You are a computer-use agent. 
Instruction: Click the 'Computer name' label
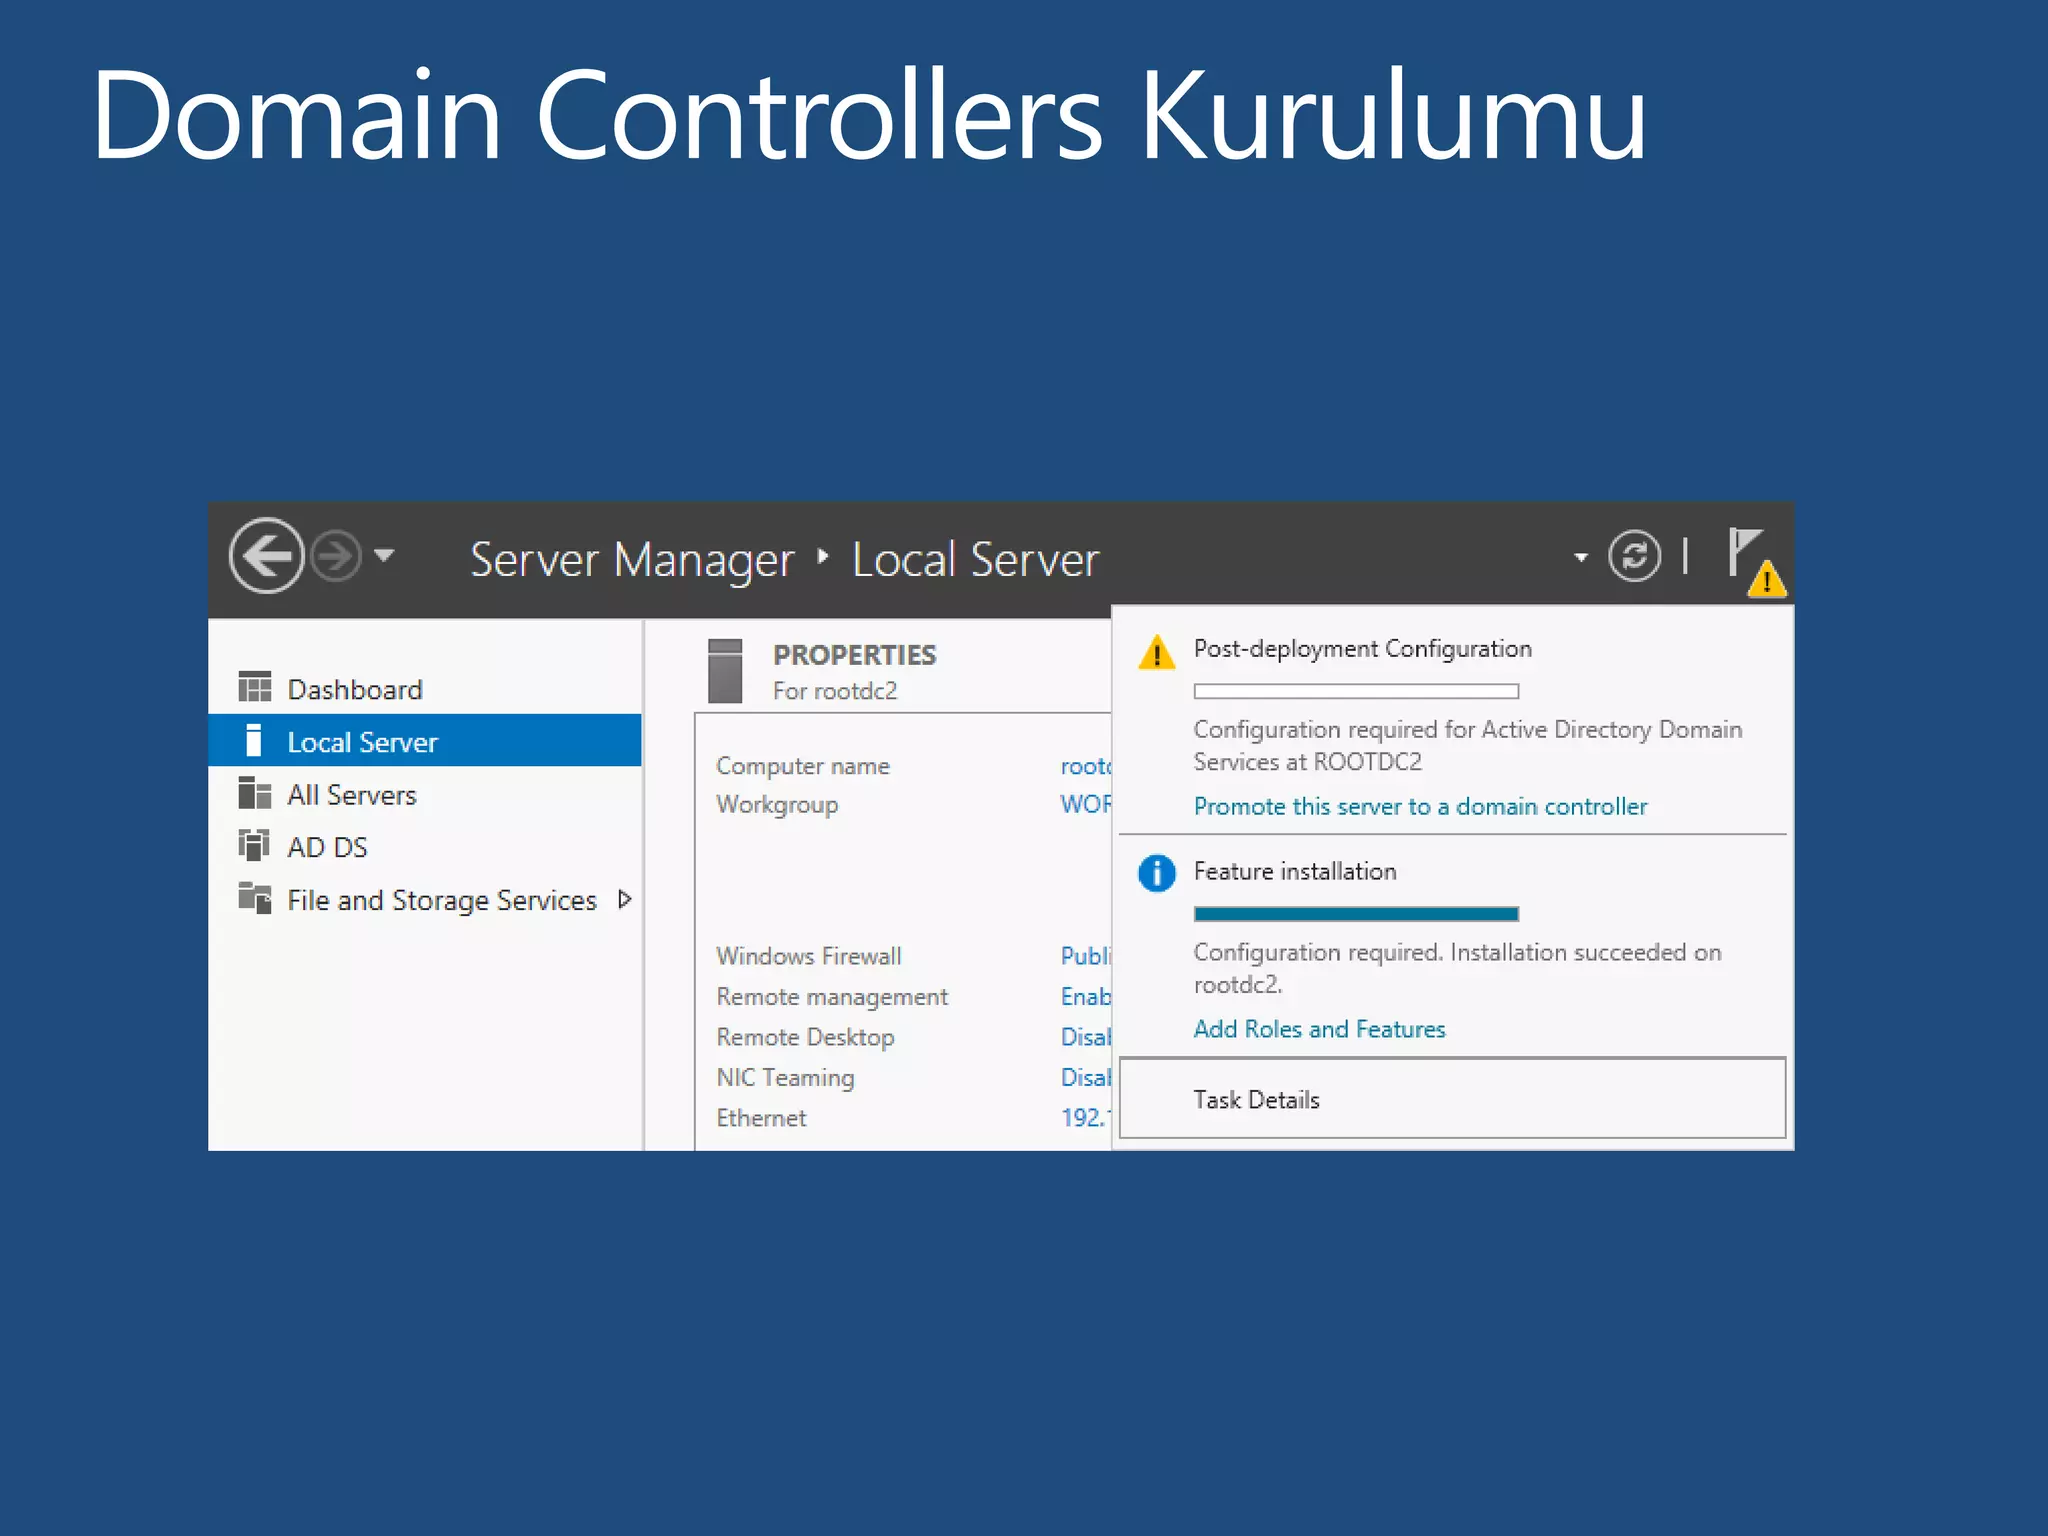(803, 766)
